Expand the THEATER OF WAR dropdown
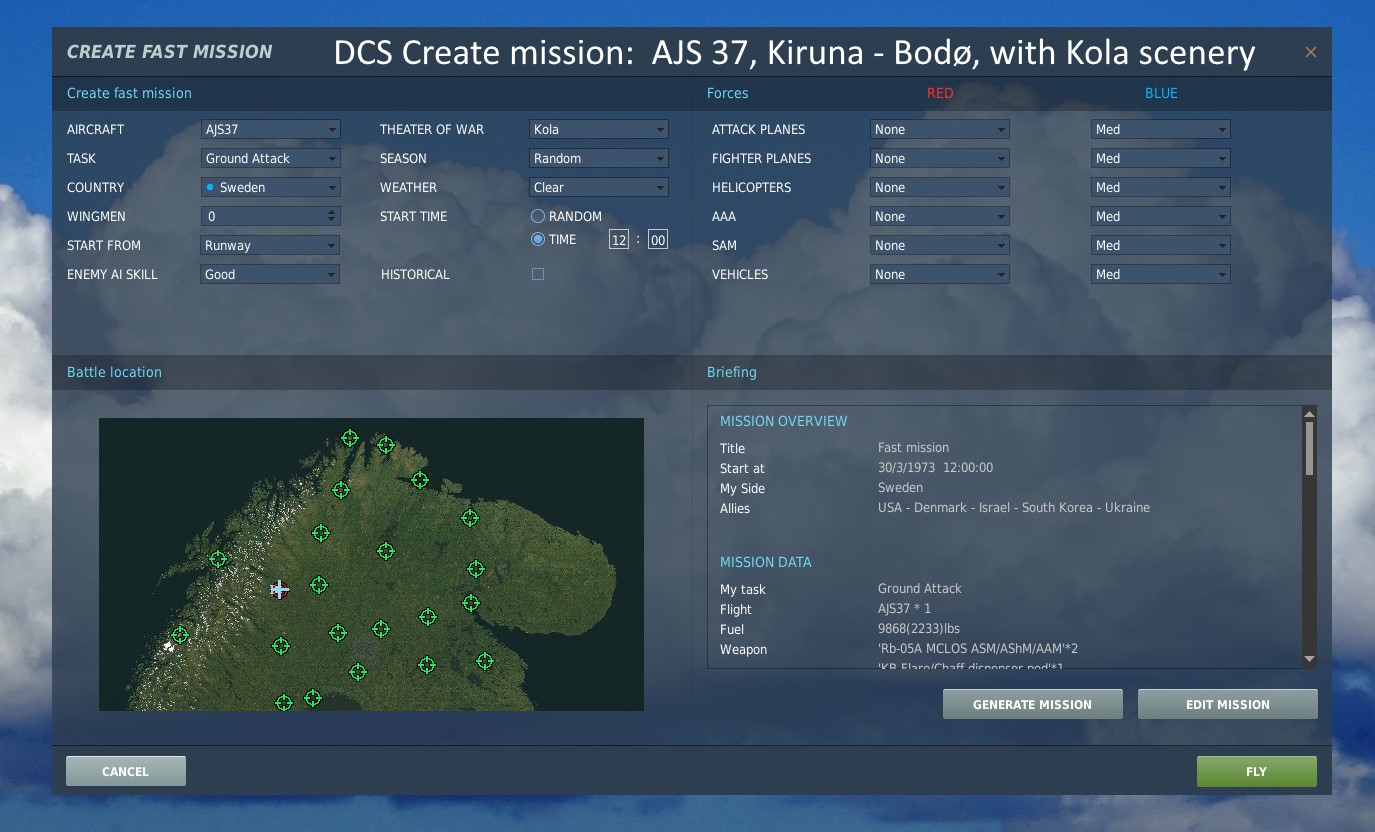The width and height of the screenshot is (1375, 832). point(598,129)
